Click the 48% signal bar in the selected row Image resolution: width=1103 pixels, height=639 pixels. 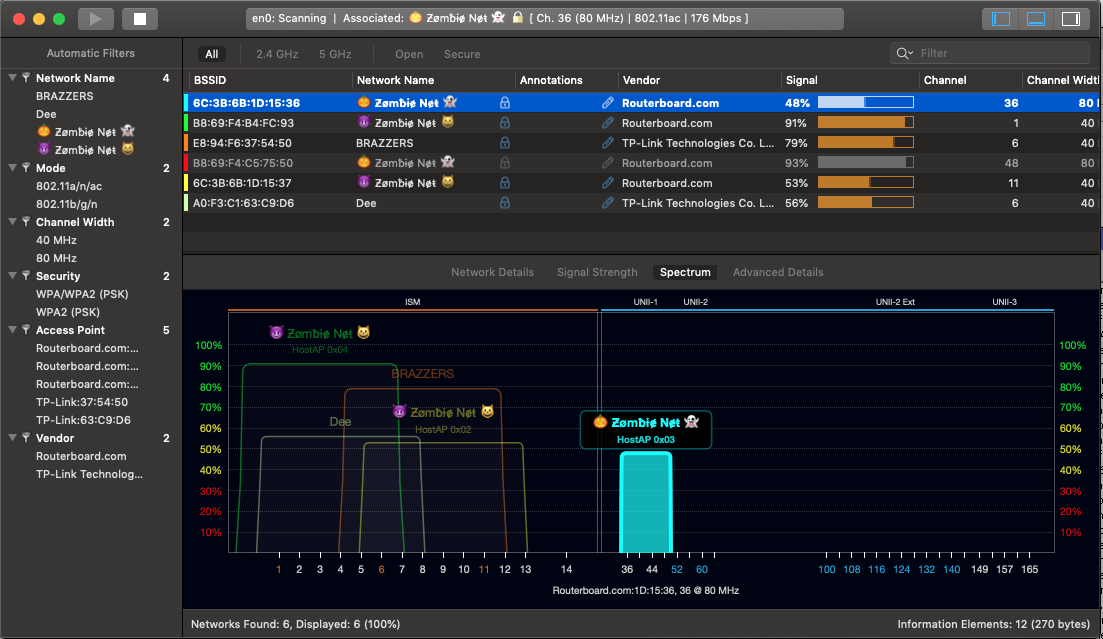tap(865, 103)
